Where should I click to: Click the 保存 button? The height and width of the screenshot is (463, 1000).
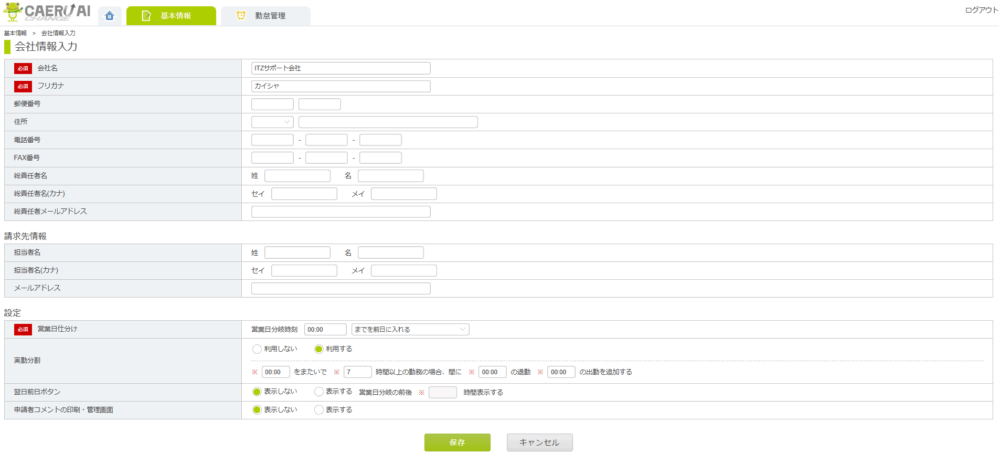tap(457, 442)
